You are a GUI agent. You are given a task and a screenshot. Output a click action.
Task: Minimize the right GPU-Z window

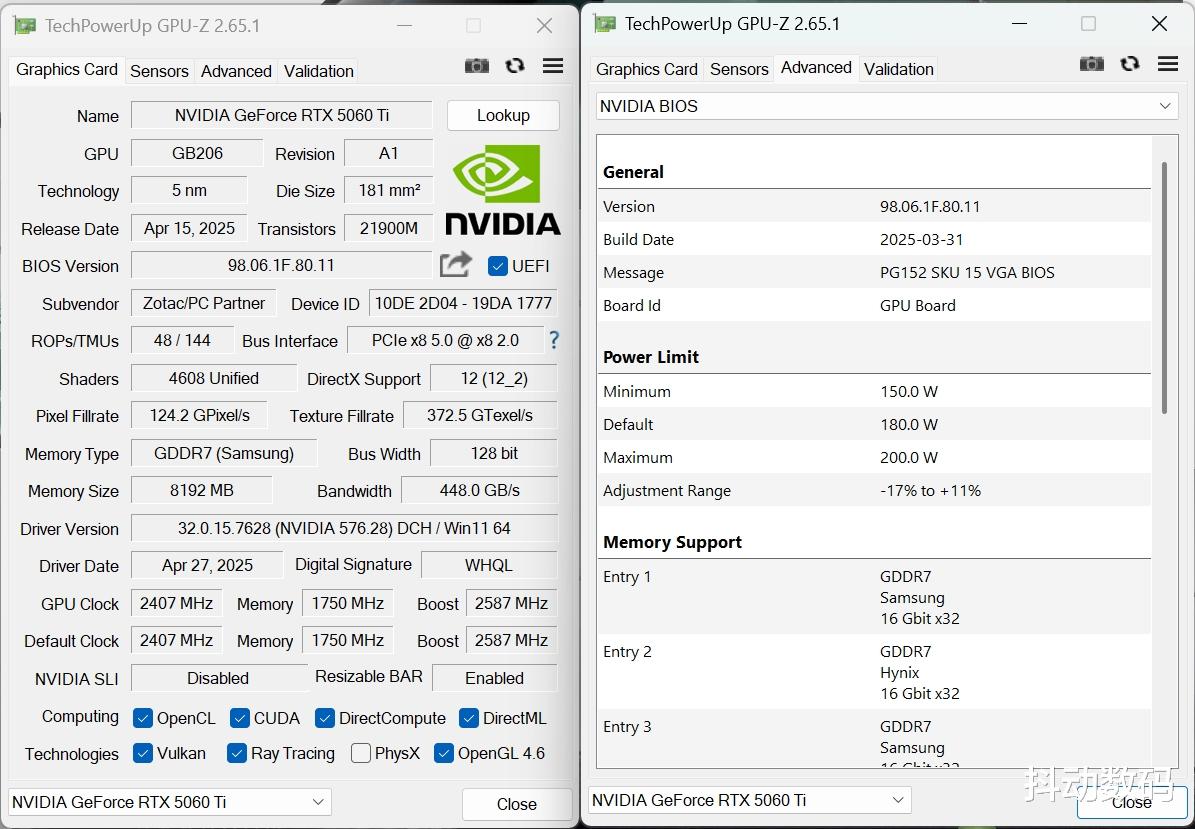(1019, 24)
